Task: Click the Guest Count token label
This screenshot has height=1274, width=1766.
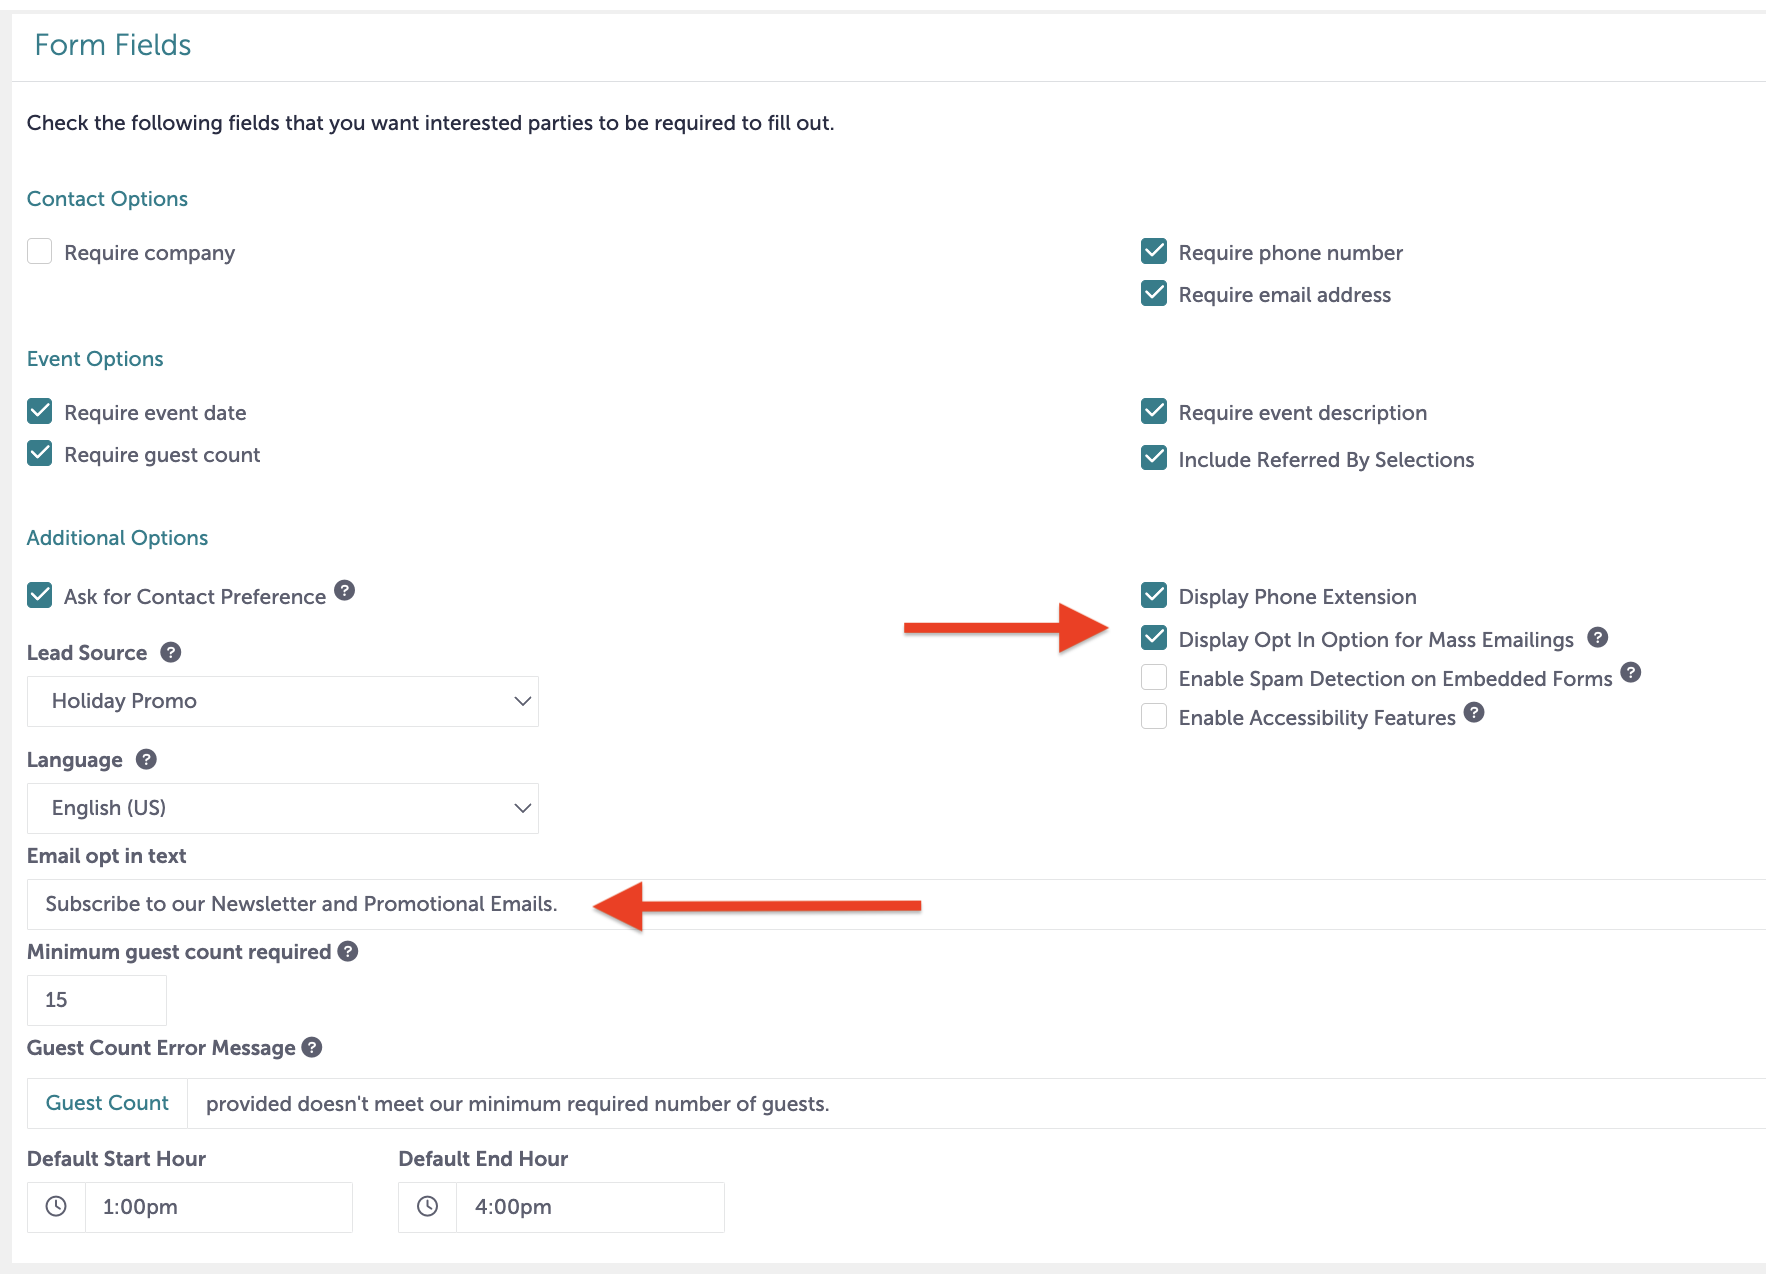Action: [x=107, y=1103]
